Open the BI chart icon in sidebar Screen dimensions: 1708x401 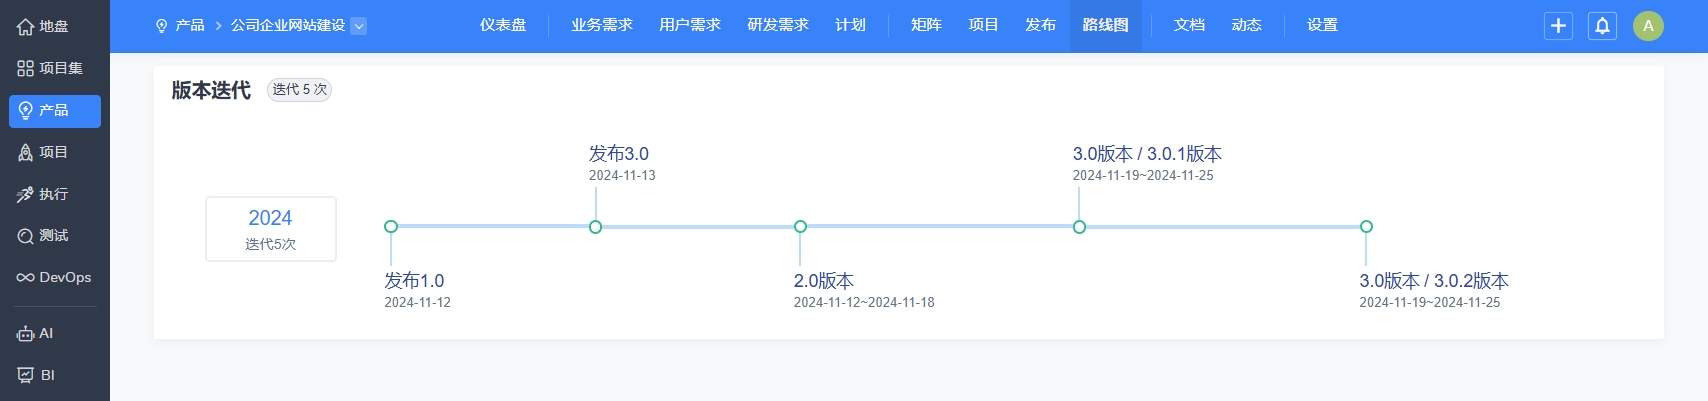click(x=26, y=376)
